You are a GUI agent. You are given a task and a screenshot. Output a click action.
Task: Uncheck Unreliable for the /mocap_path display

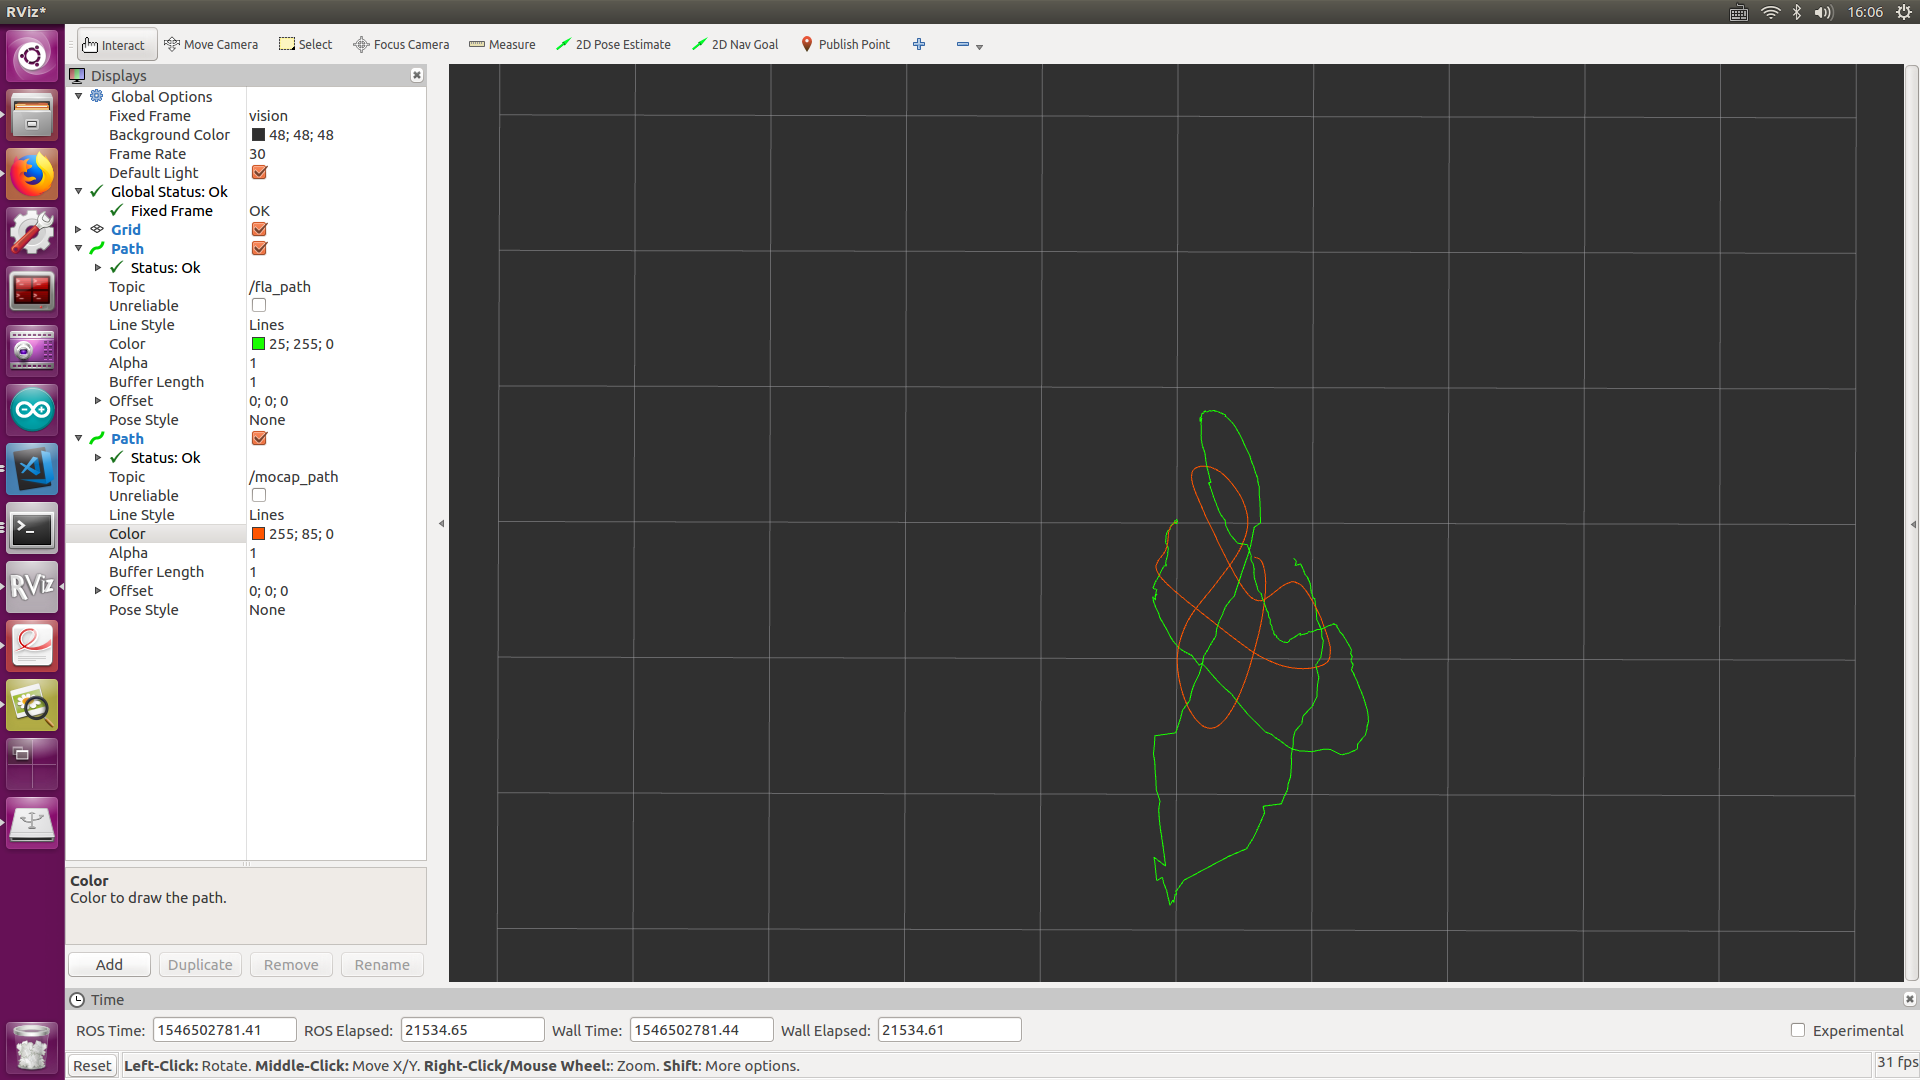tap(259, 495)
